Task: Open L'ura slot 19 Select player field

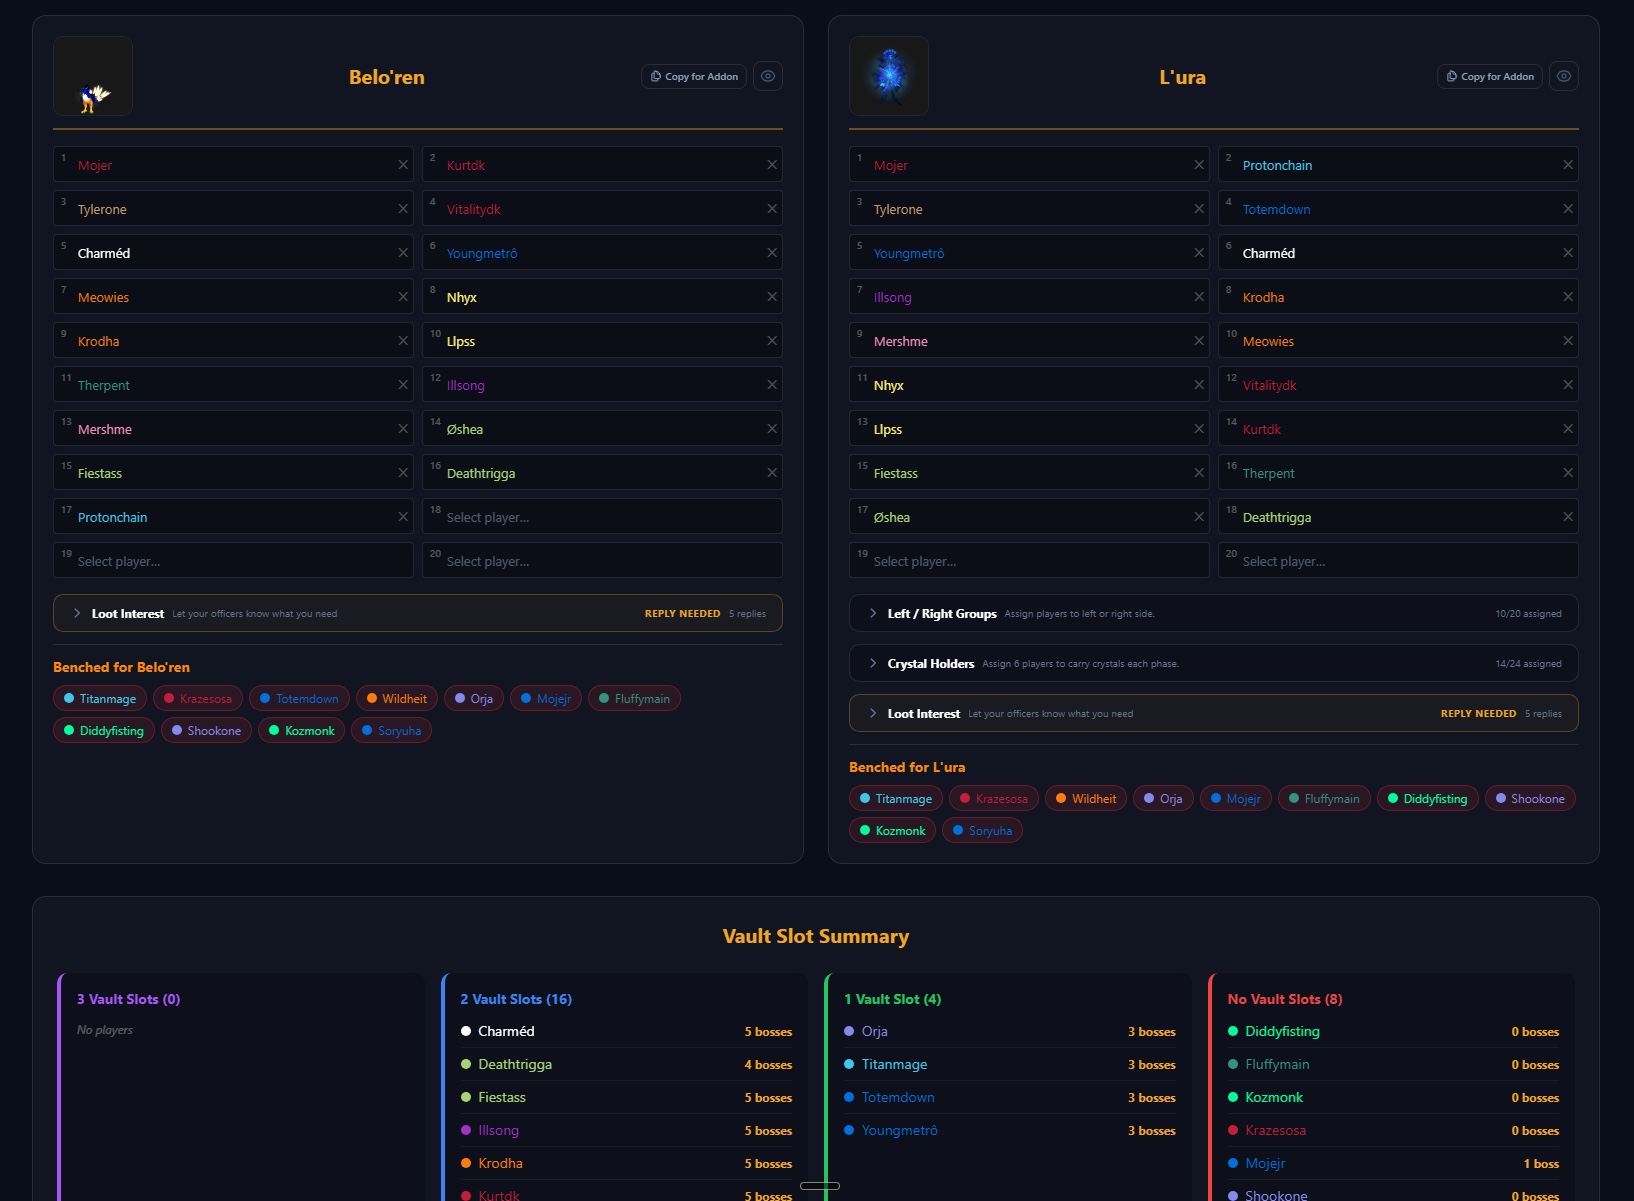Action: (x=1029, y=561)
